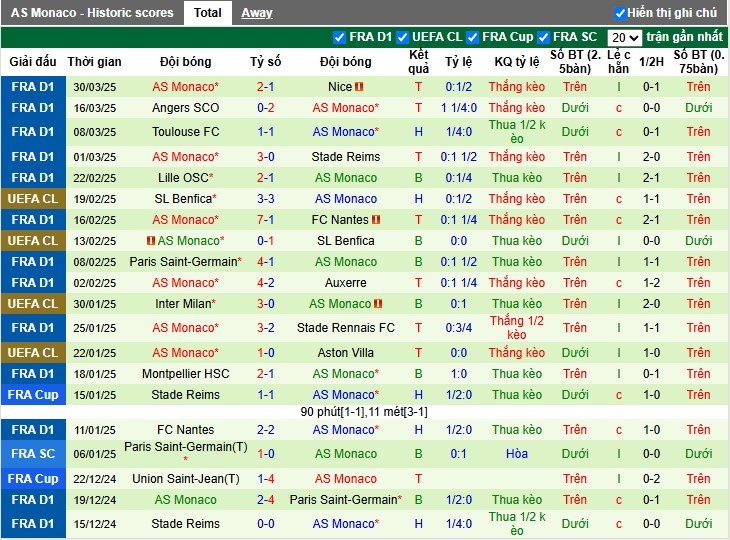The image size is (730, 540).
Task: Open the 2-1 score against Nice
Action: pos(265,87)
